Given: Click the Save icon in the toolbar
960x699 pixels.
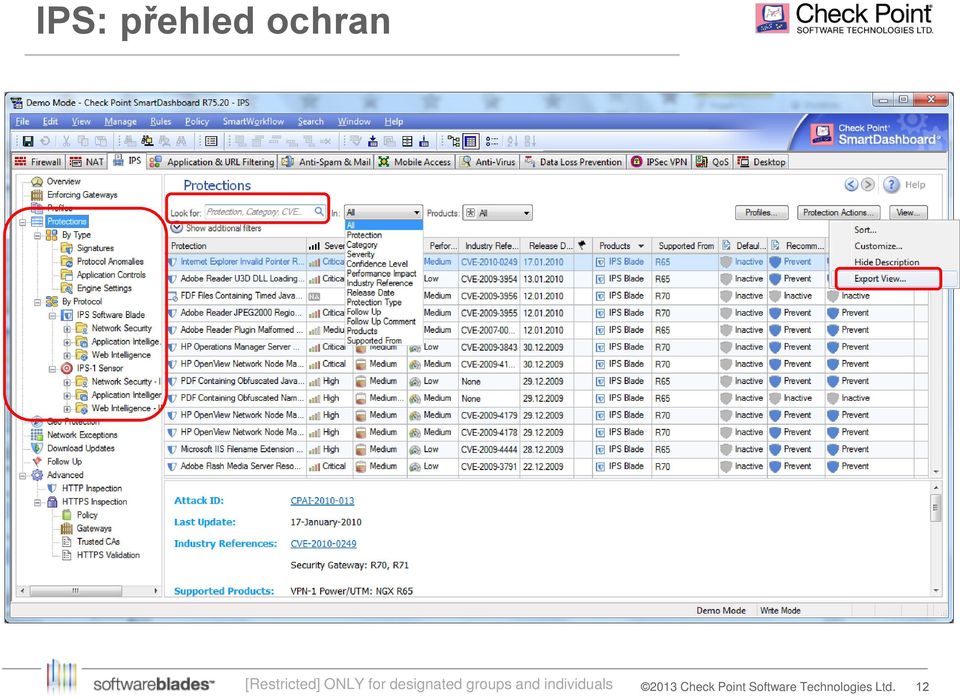Looking at the screenshot, I should point(28,141).
